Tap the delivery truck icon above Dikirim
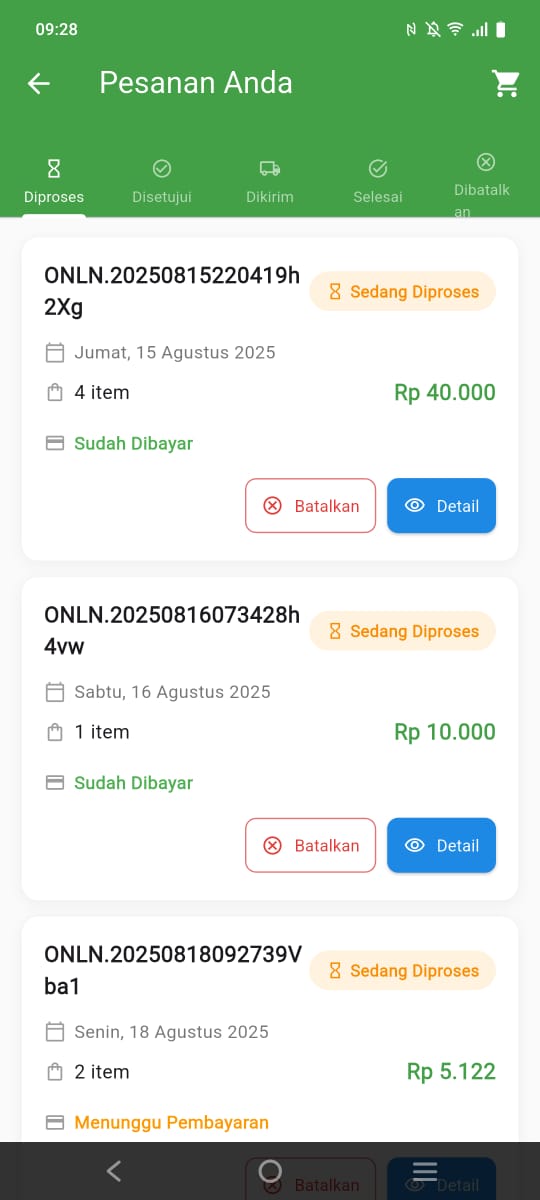540x1200 pixels. 270,168
